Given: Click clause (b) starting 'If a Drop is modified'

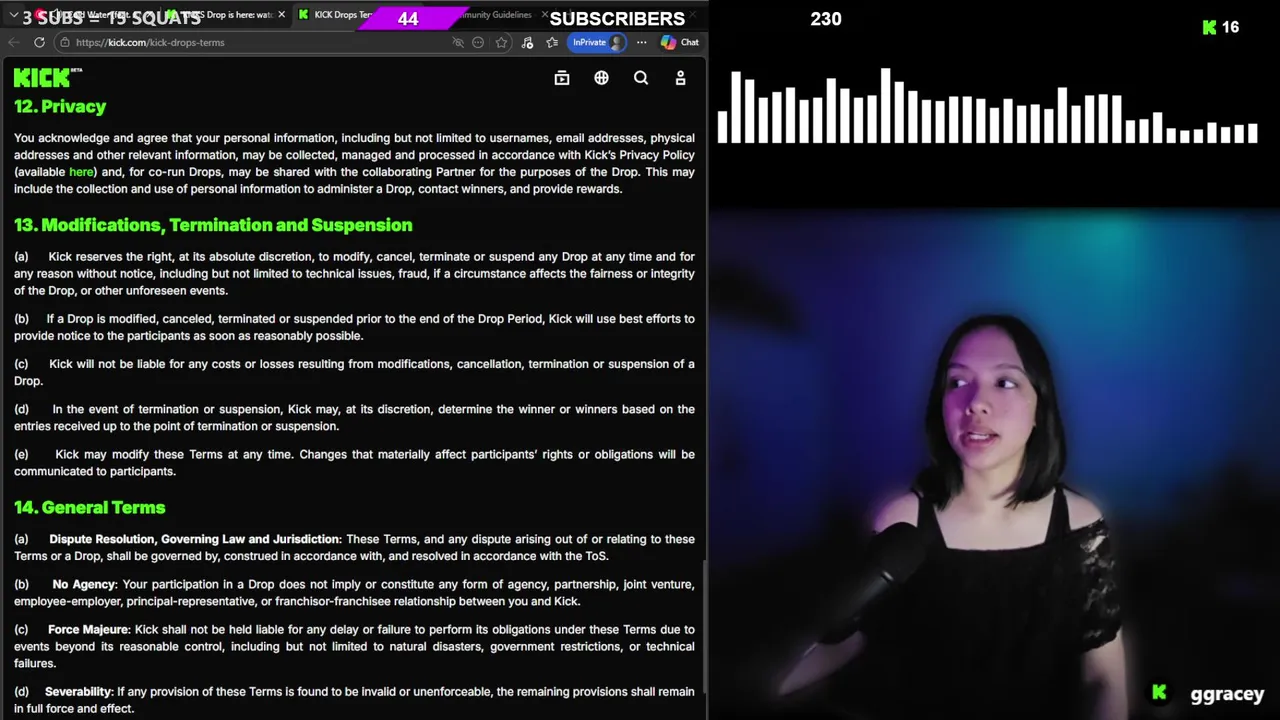Looking at the screenshot, I should click(x=354, y=327).
